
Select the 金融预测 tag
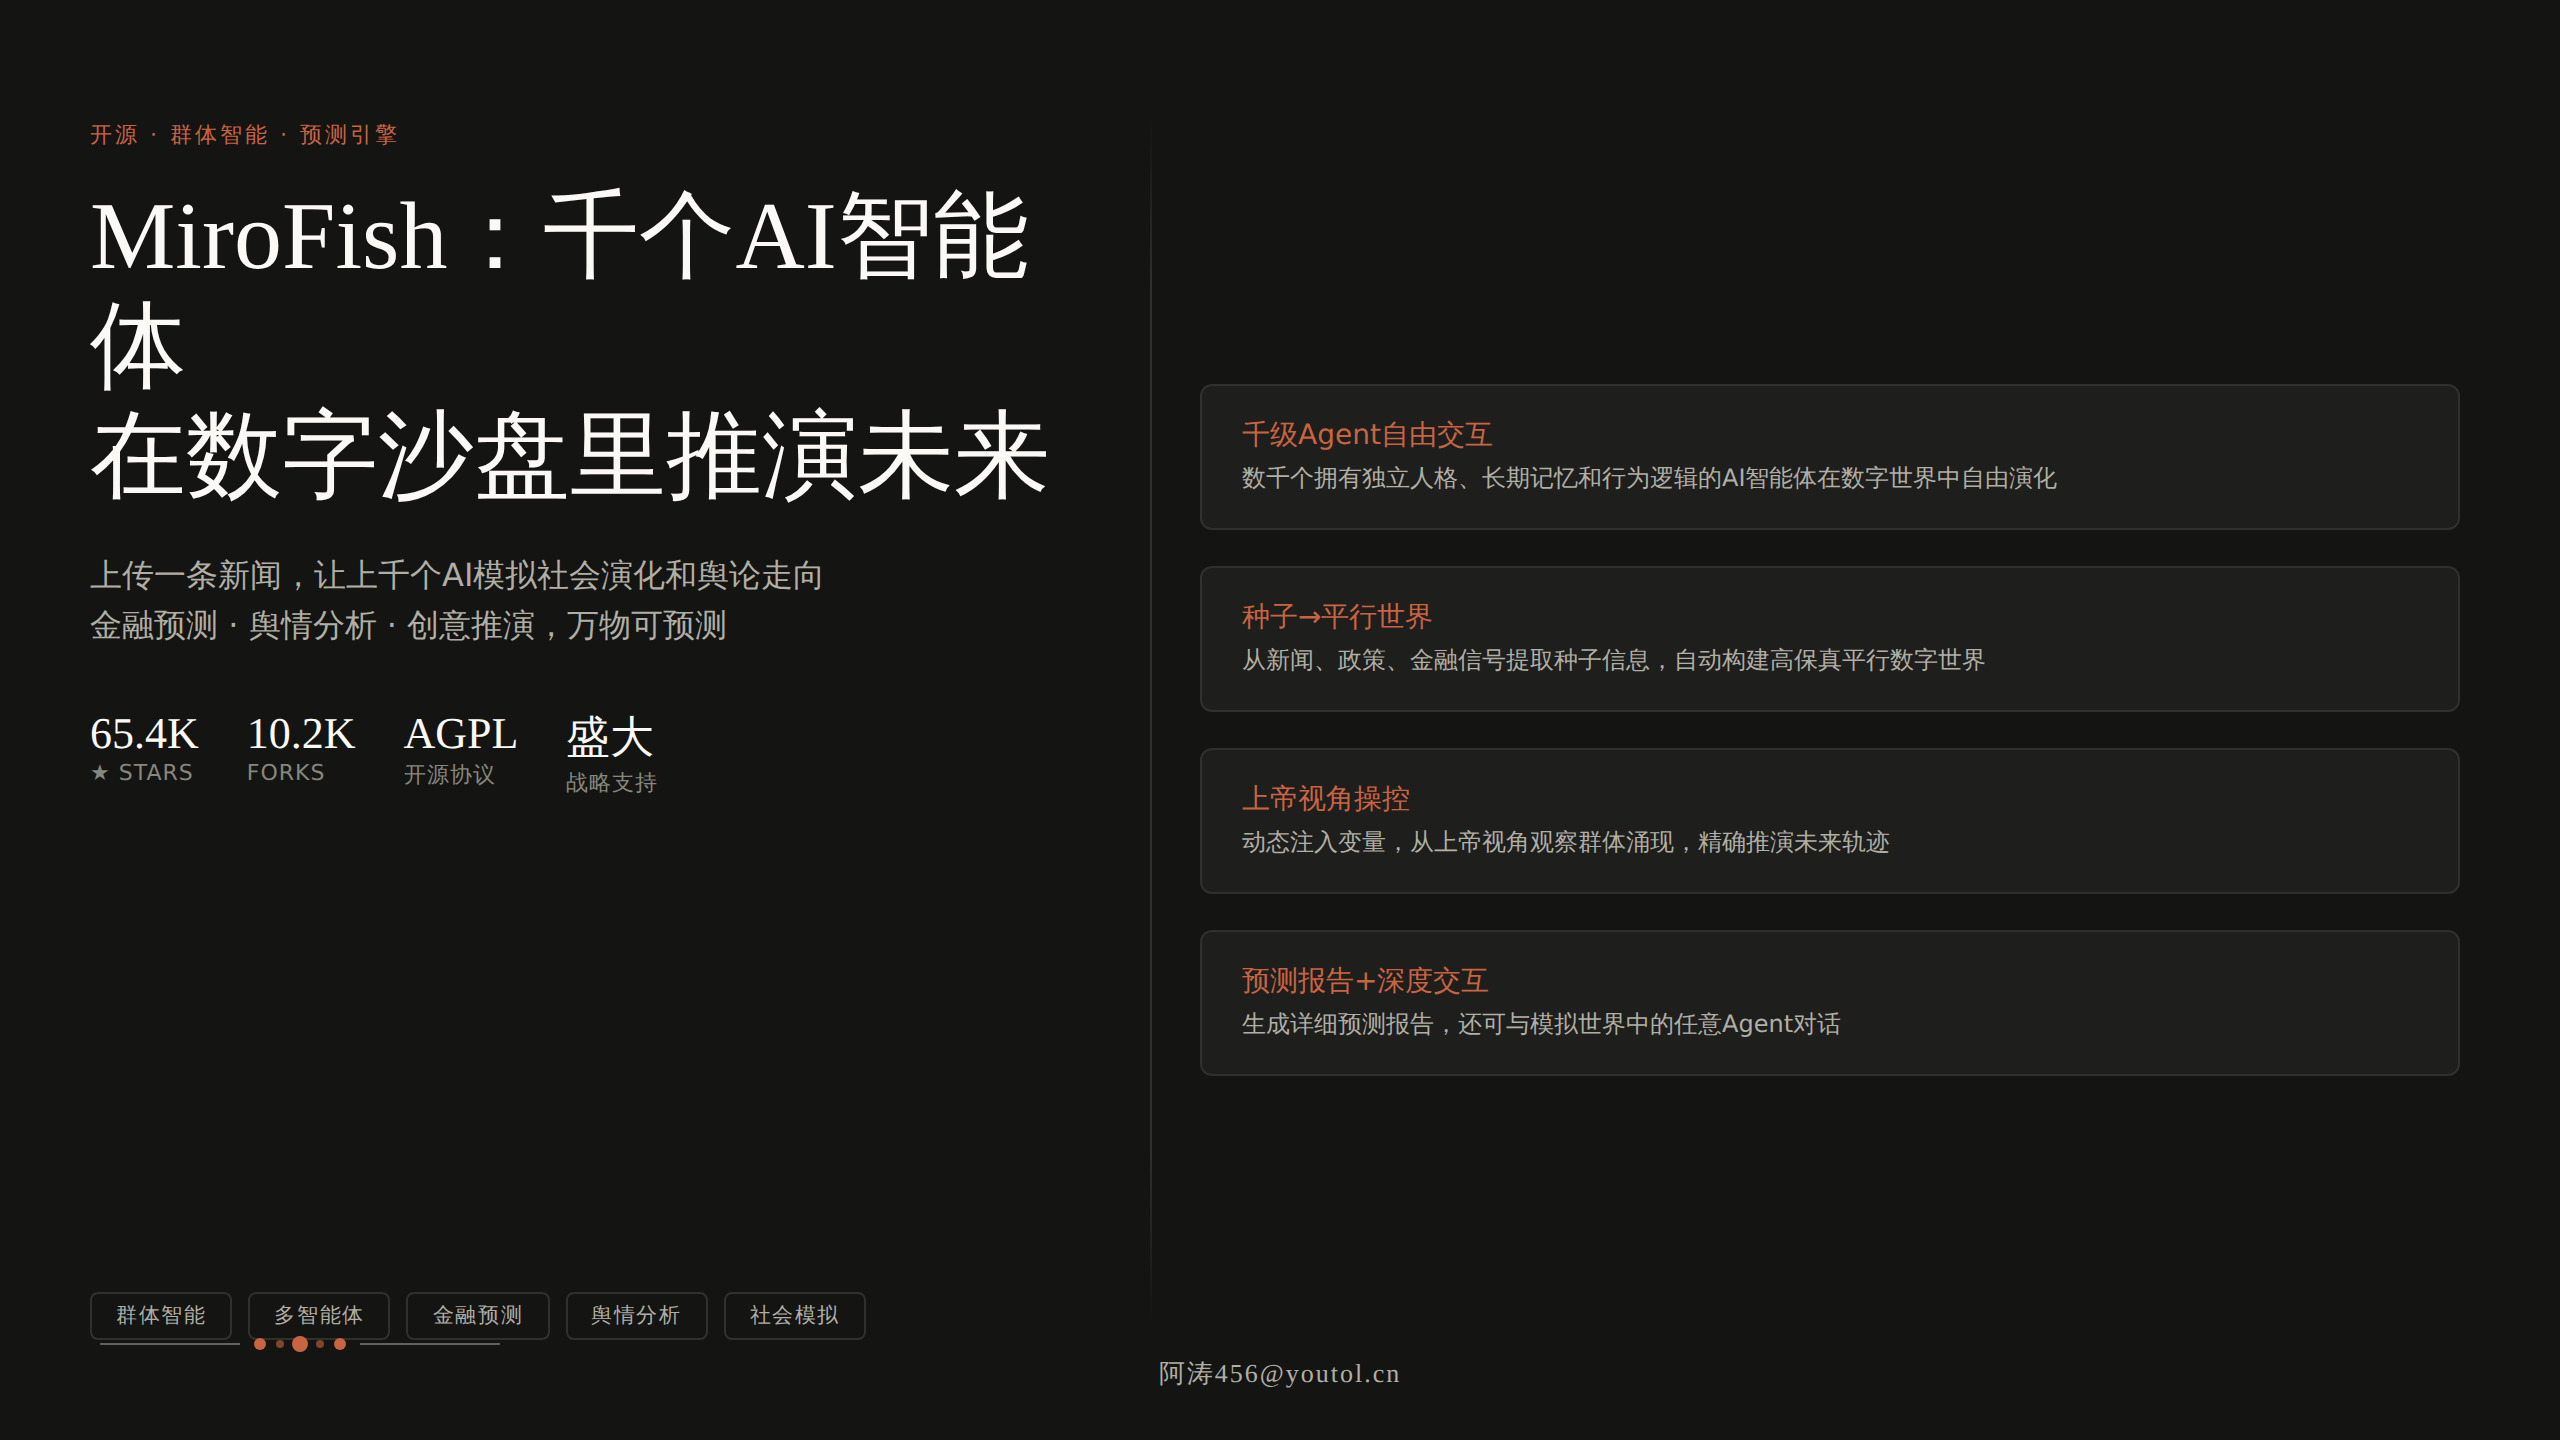pos(478,1315)
